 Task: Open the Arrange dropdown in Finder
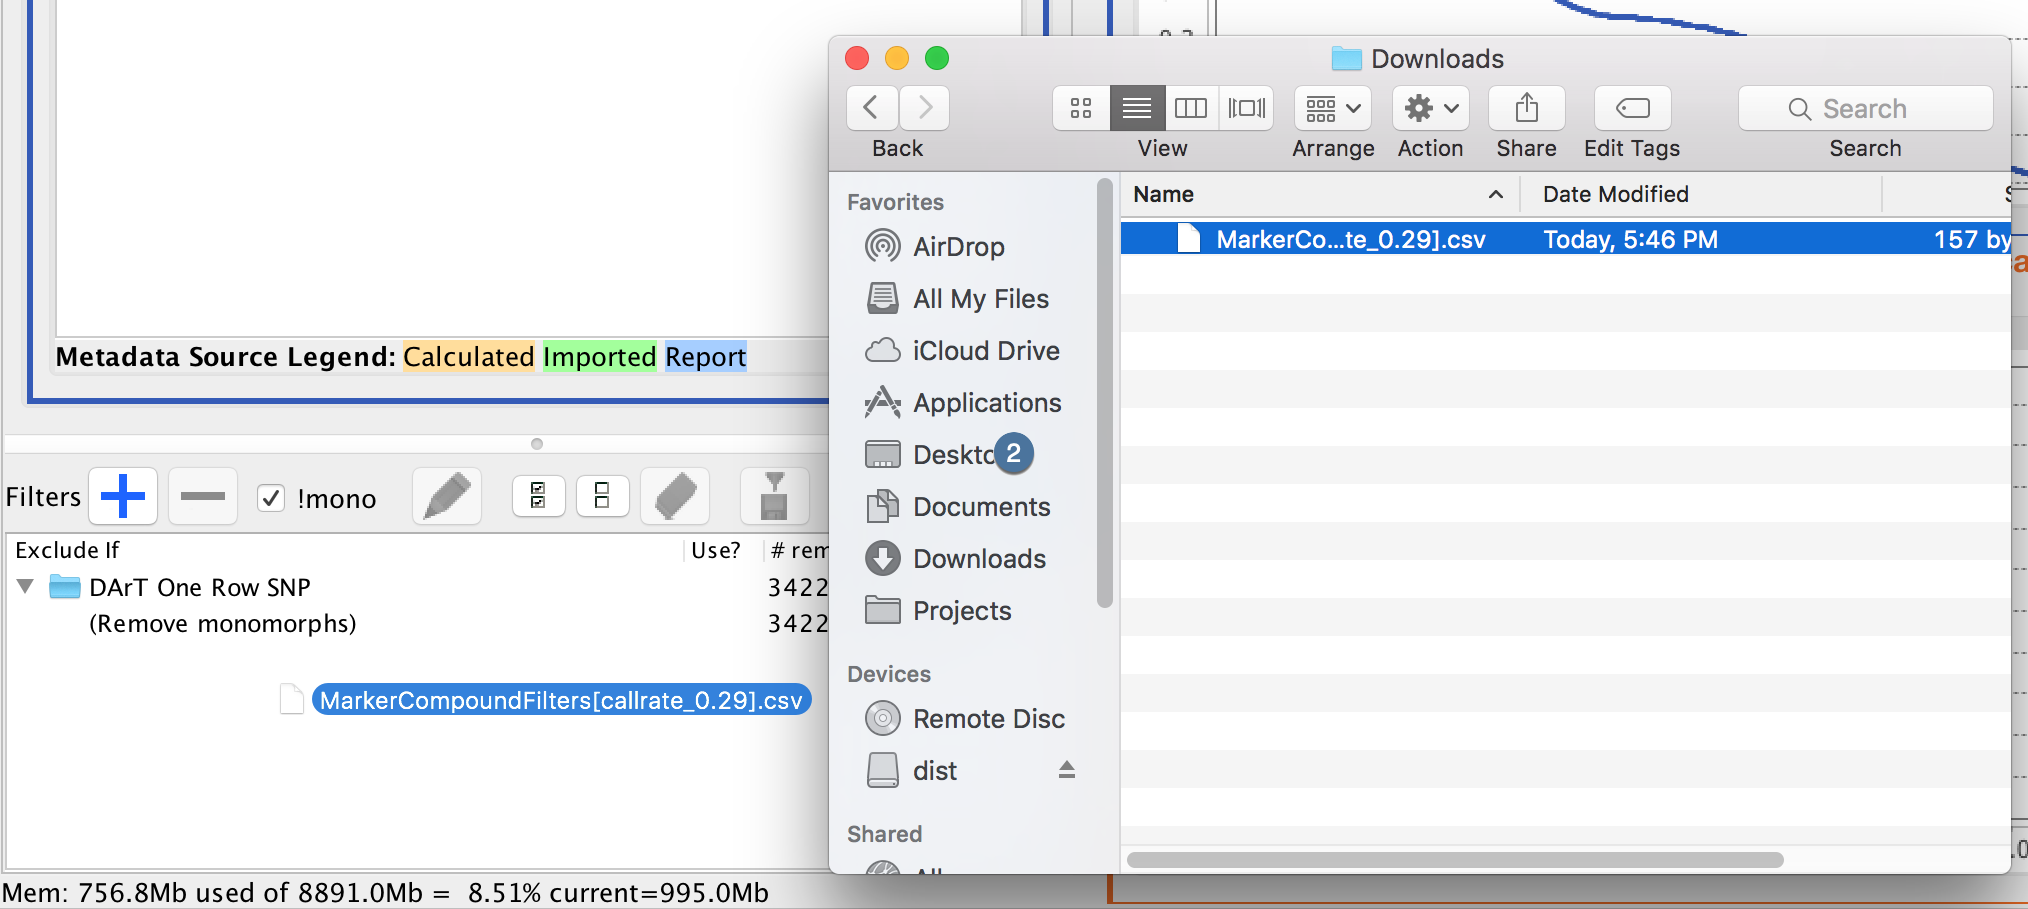point(1333,108)
